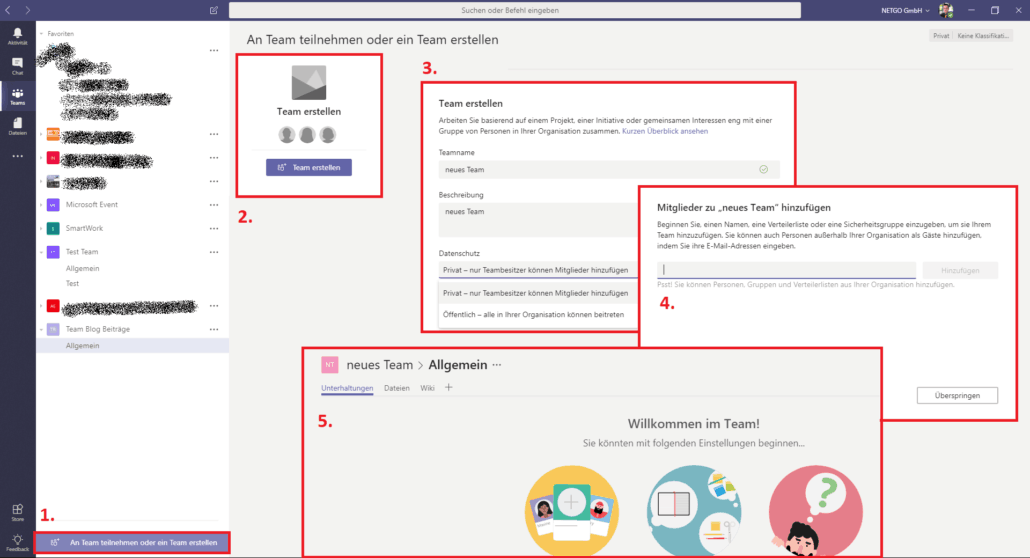Go forward with the right arrow
The width and height of the screenshot is (1030, 558).
pos(28,10)
